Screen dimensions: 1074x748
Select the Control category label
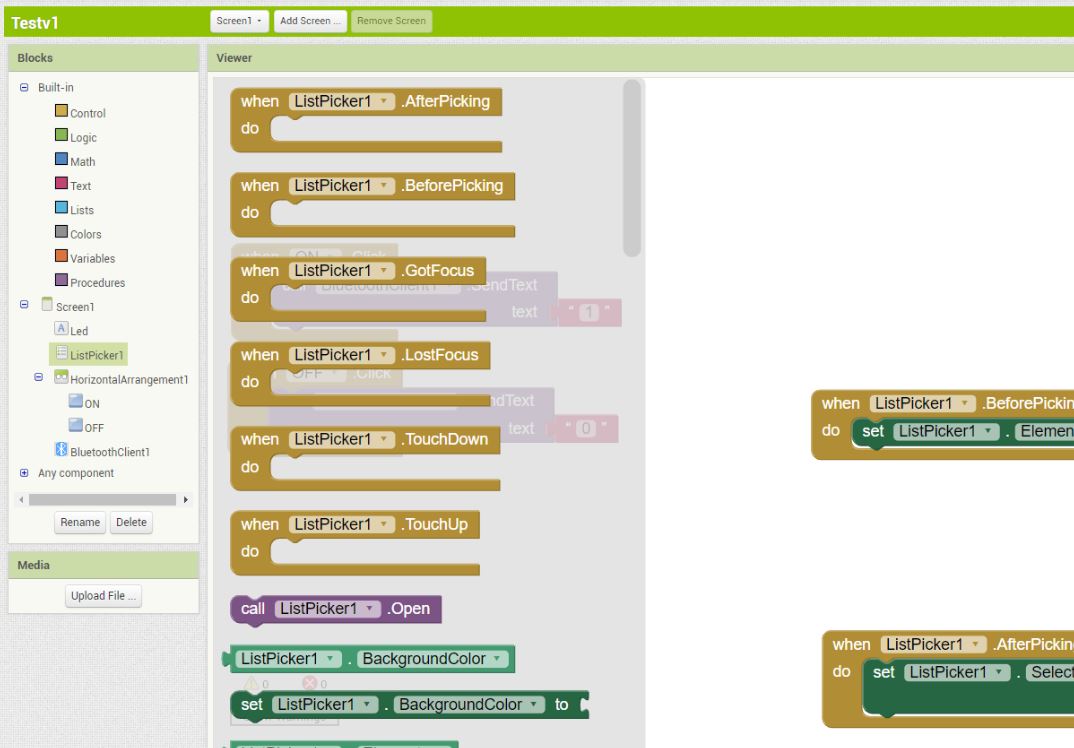(x=88, y=113)
